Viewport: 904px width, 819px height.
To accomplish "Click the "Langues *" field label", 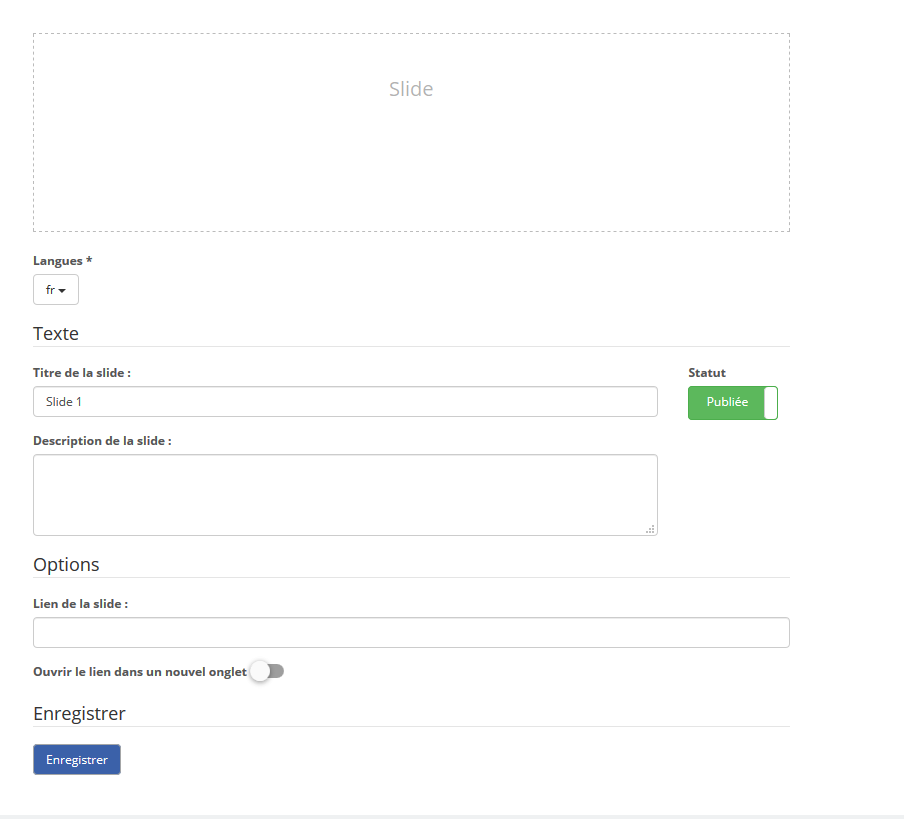I will coord(62,261).
